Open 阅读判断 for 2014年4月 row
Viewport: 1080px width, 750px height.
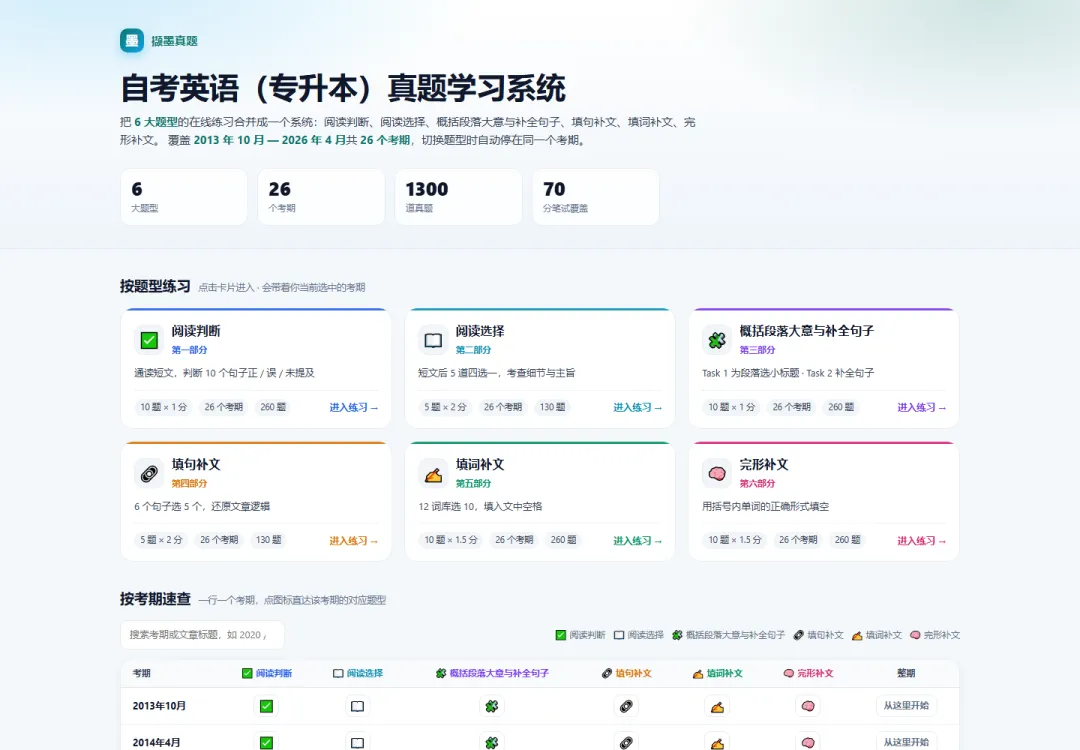coord(267,742)
